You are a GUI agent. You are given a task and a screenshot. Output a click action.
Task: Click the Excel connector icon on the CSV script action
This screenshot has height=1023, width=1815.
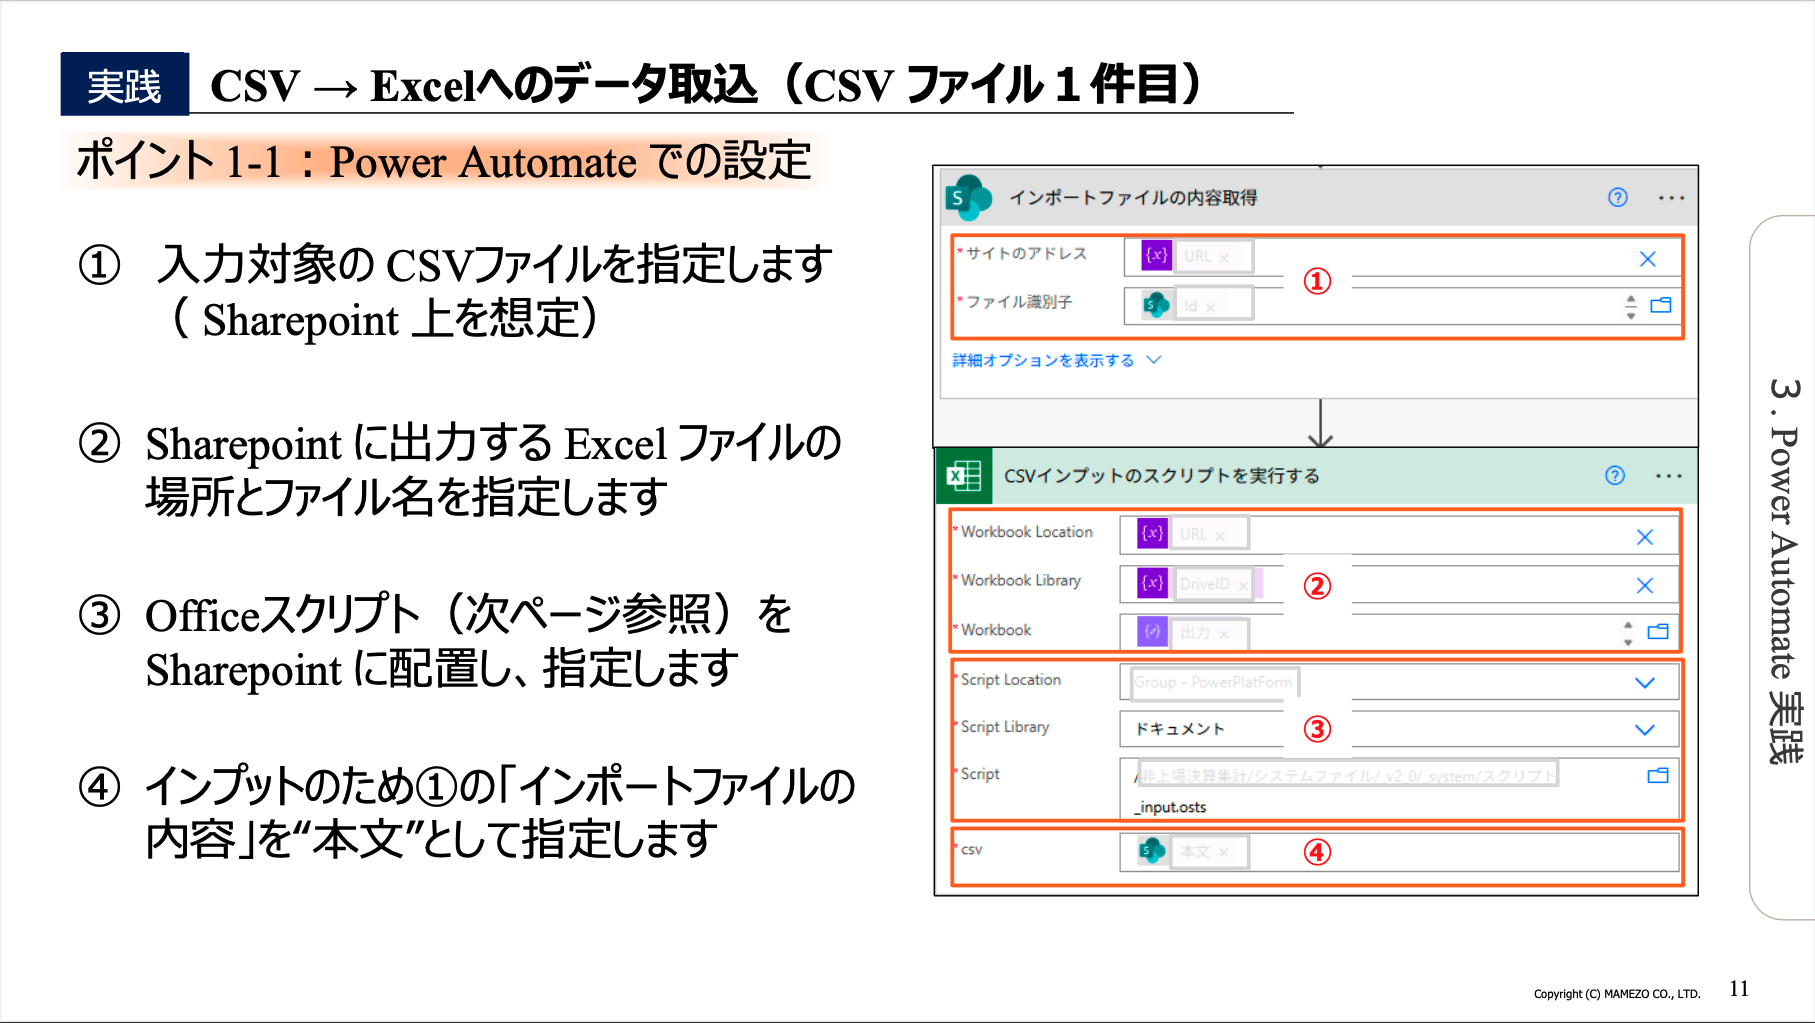point(962,475)
